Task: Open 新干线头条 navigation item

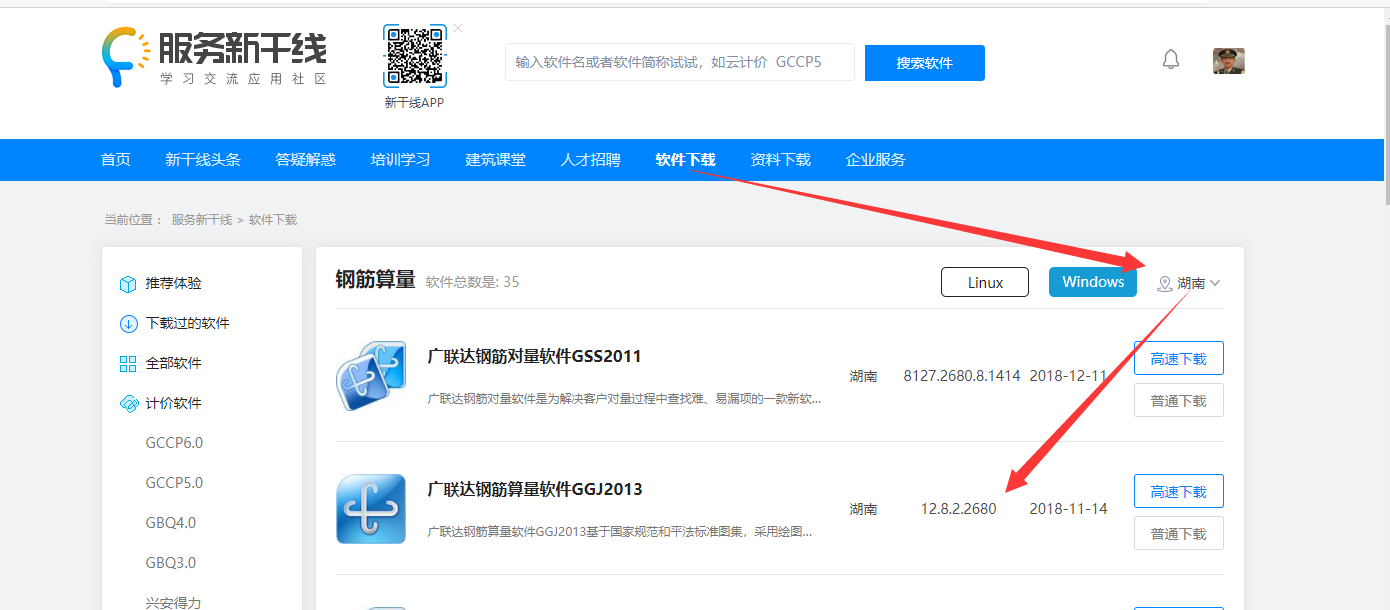Action: (x=203, y=160)
